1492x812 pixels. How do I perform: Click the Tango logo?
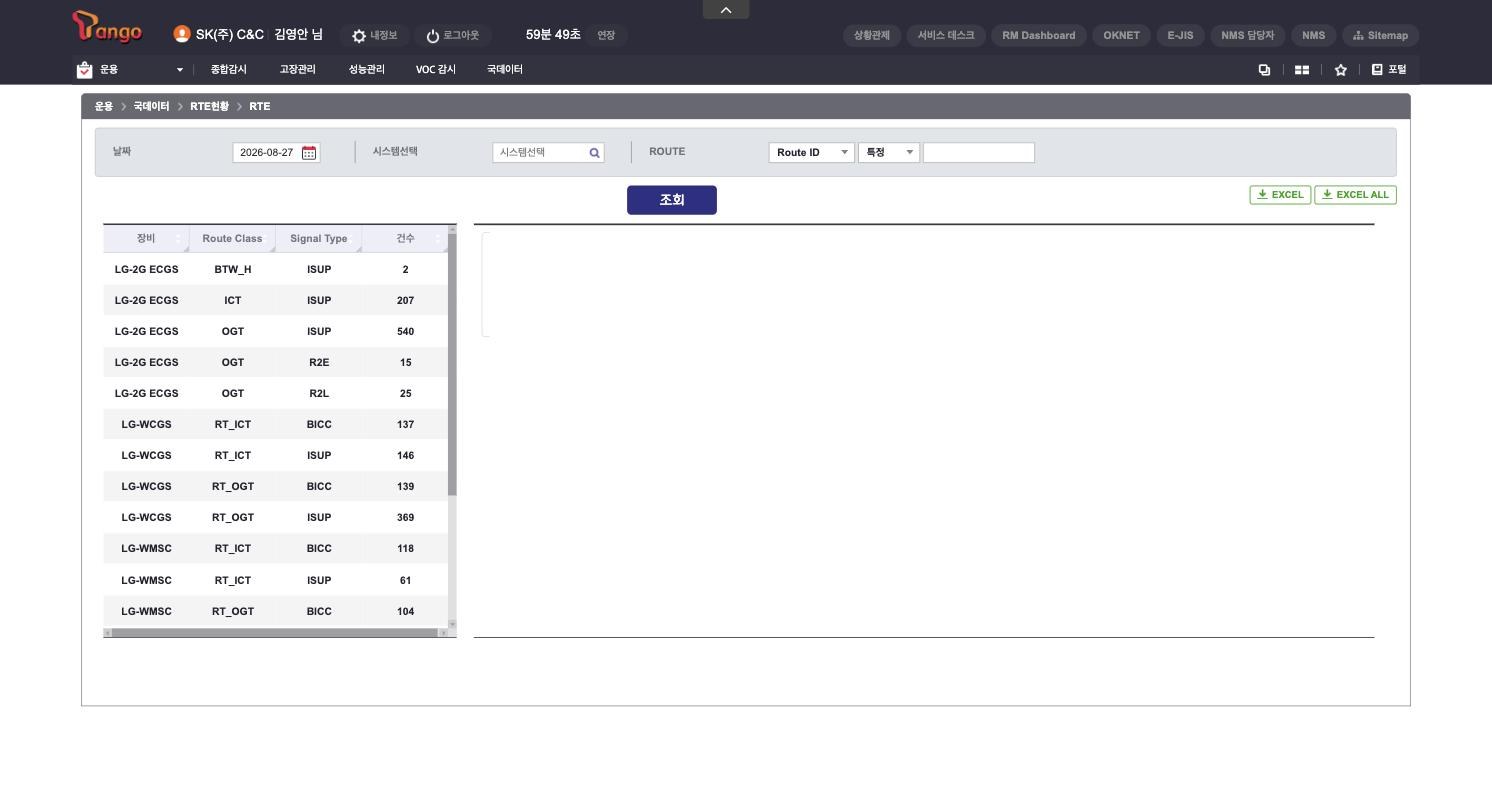[x=107, y=27]
